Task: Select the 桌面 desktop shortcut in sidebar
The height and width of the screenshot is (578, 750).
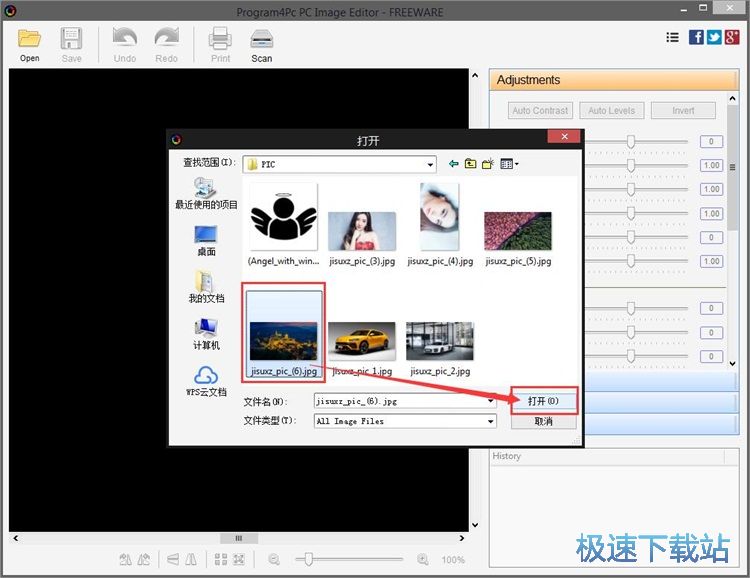Action: (206, 240)
